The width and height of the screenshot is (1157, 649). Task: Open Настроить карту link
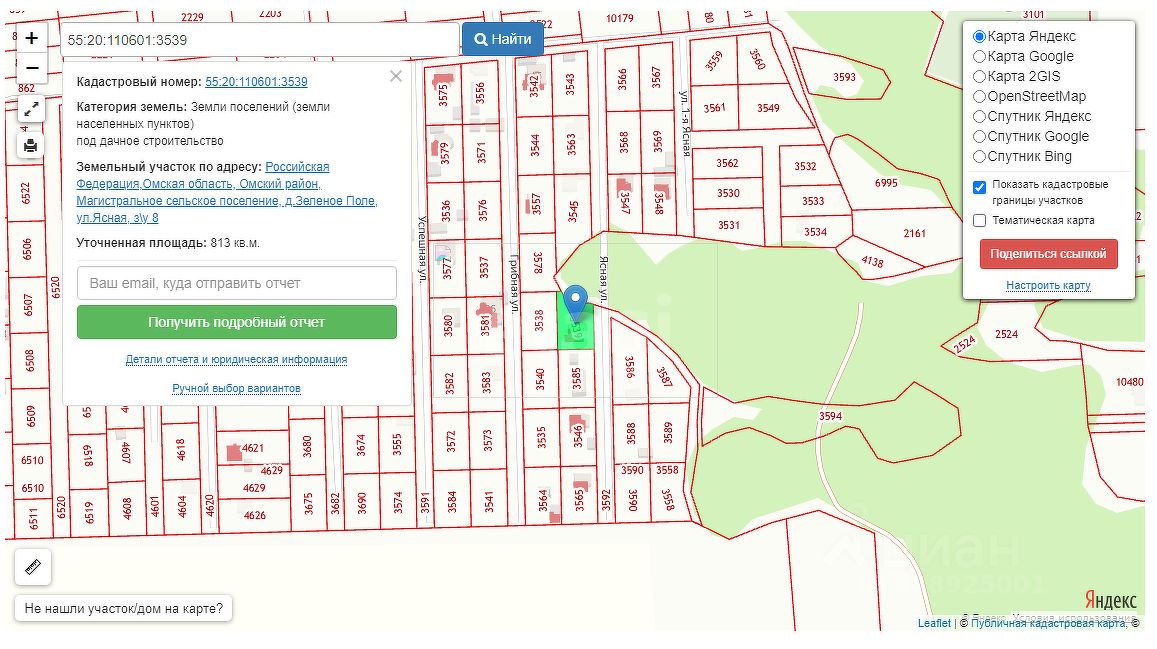[1048, 285]
